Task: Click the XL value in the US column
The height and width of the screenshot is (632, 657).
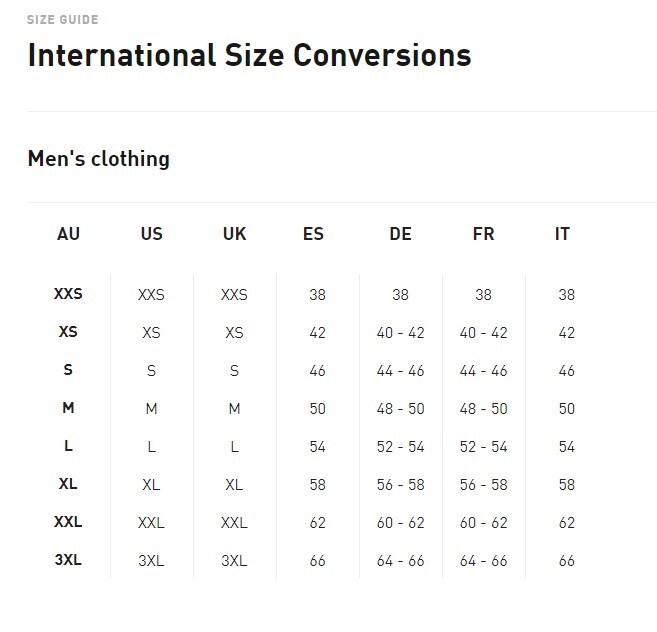Action: pos(151,485)
